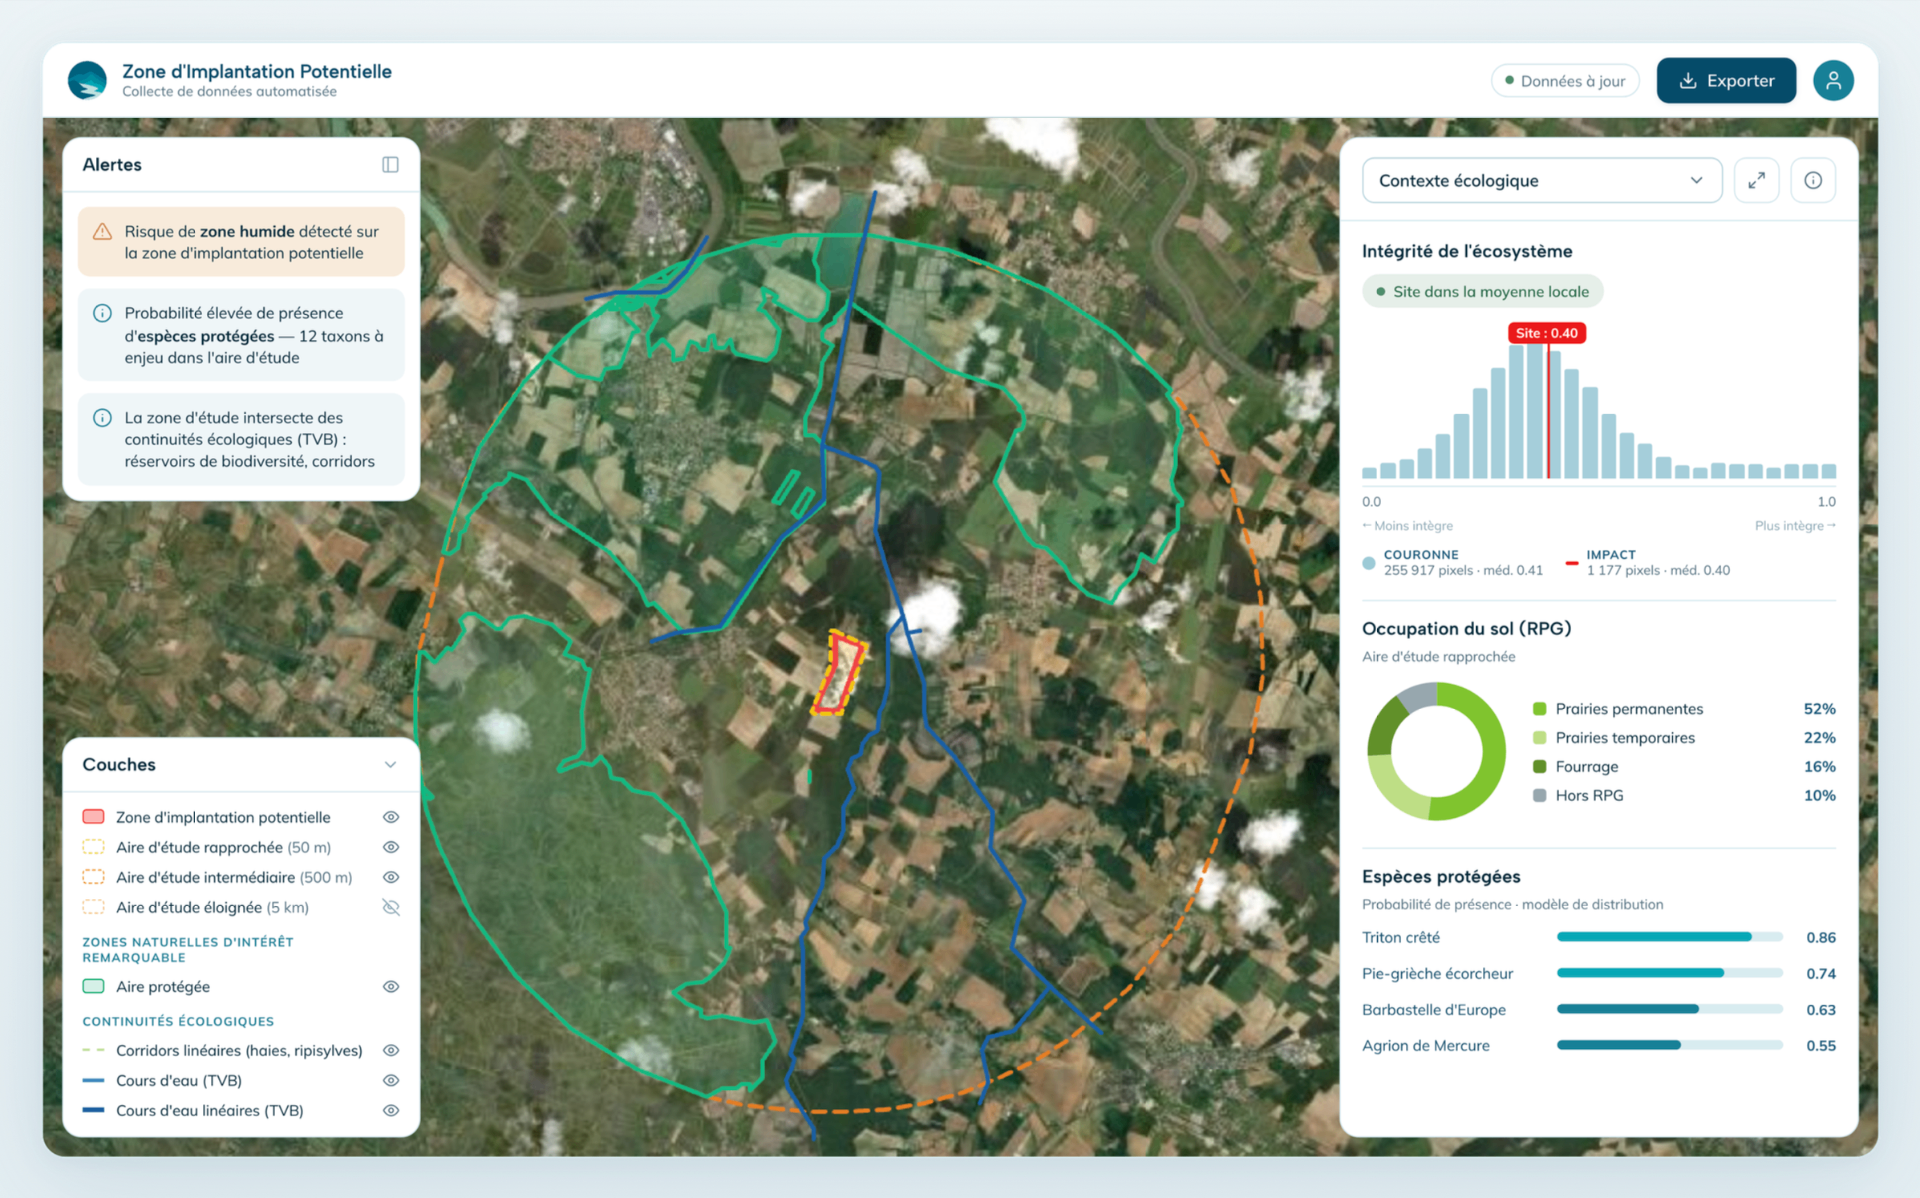1920x1198 pixels.
Task: Click the blue line symbol for Cours d'eau (TVB)
Action: [x=93, y=1080]
